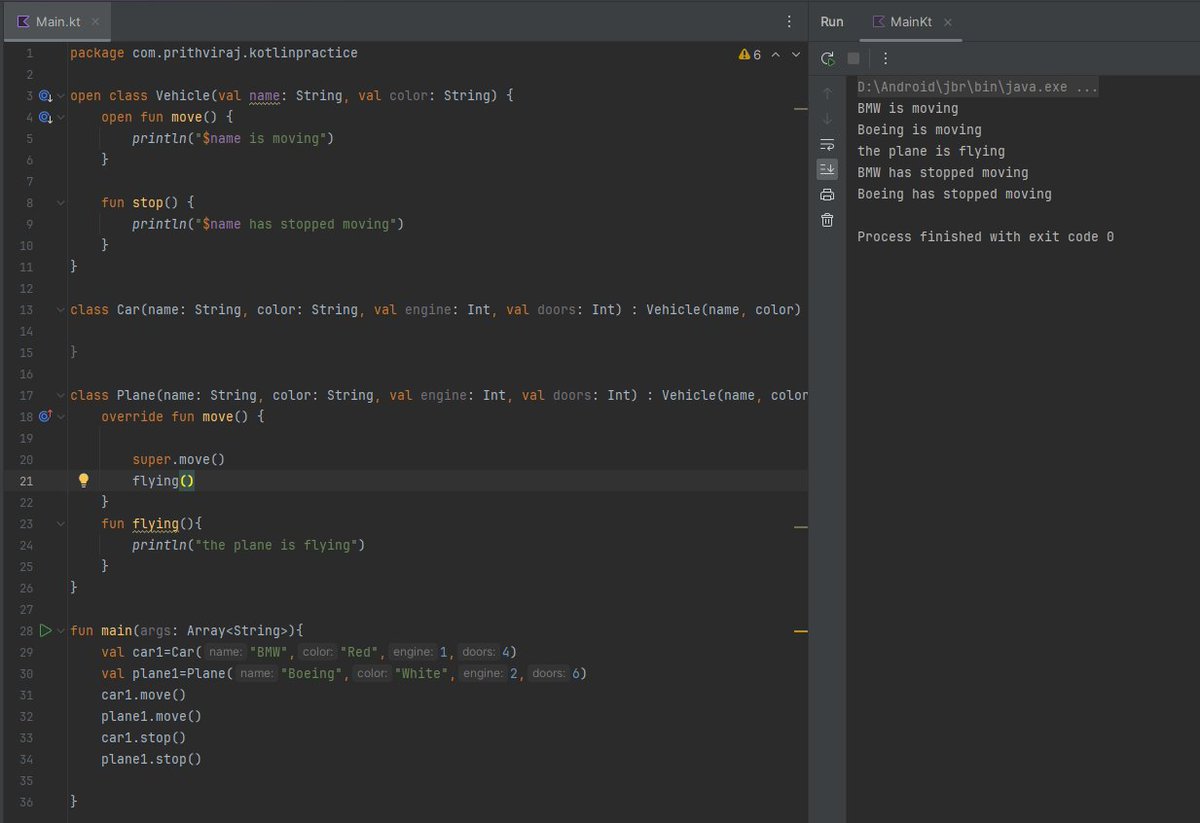Collapse Plane class fold arrow line 17

point(61,395)
